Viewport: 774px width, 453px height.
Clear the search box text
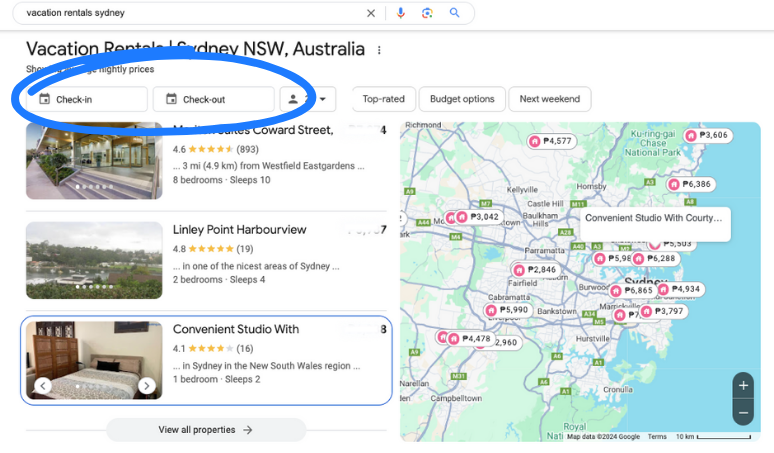tap(371, 13)
